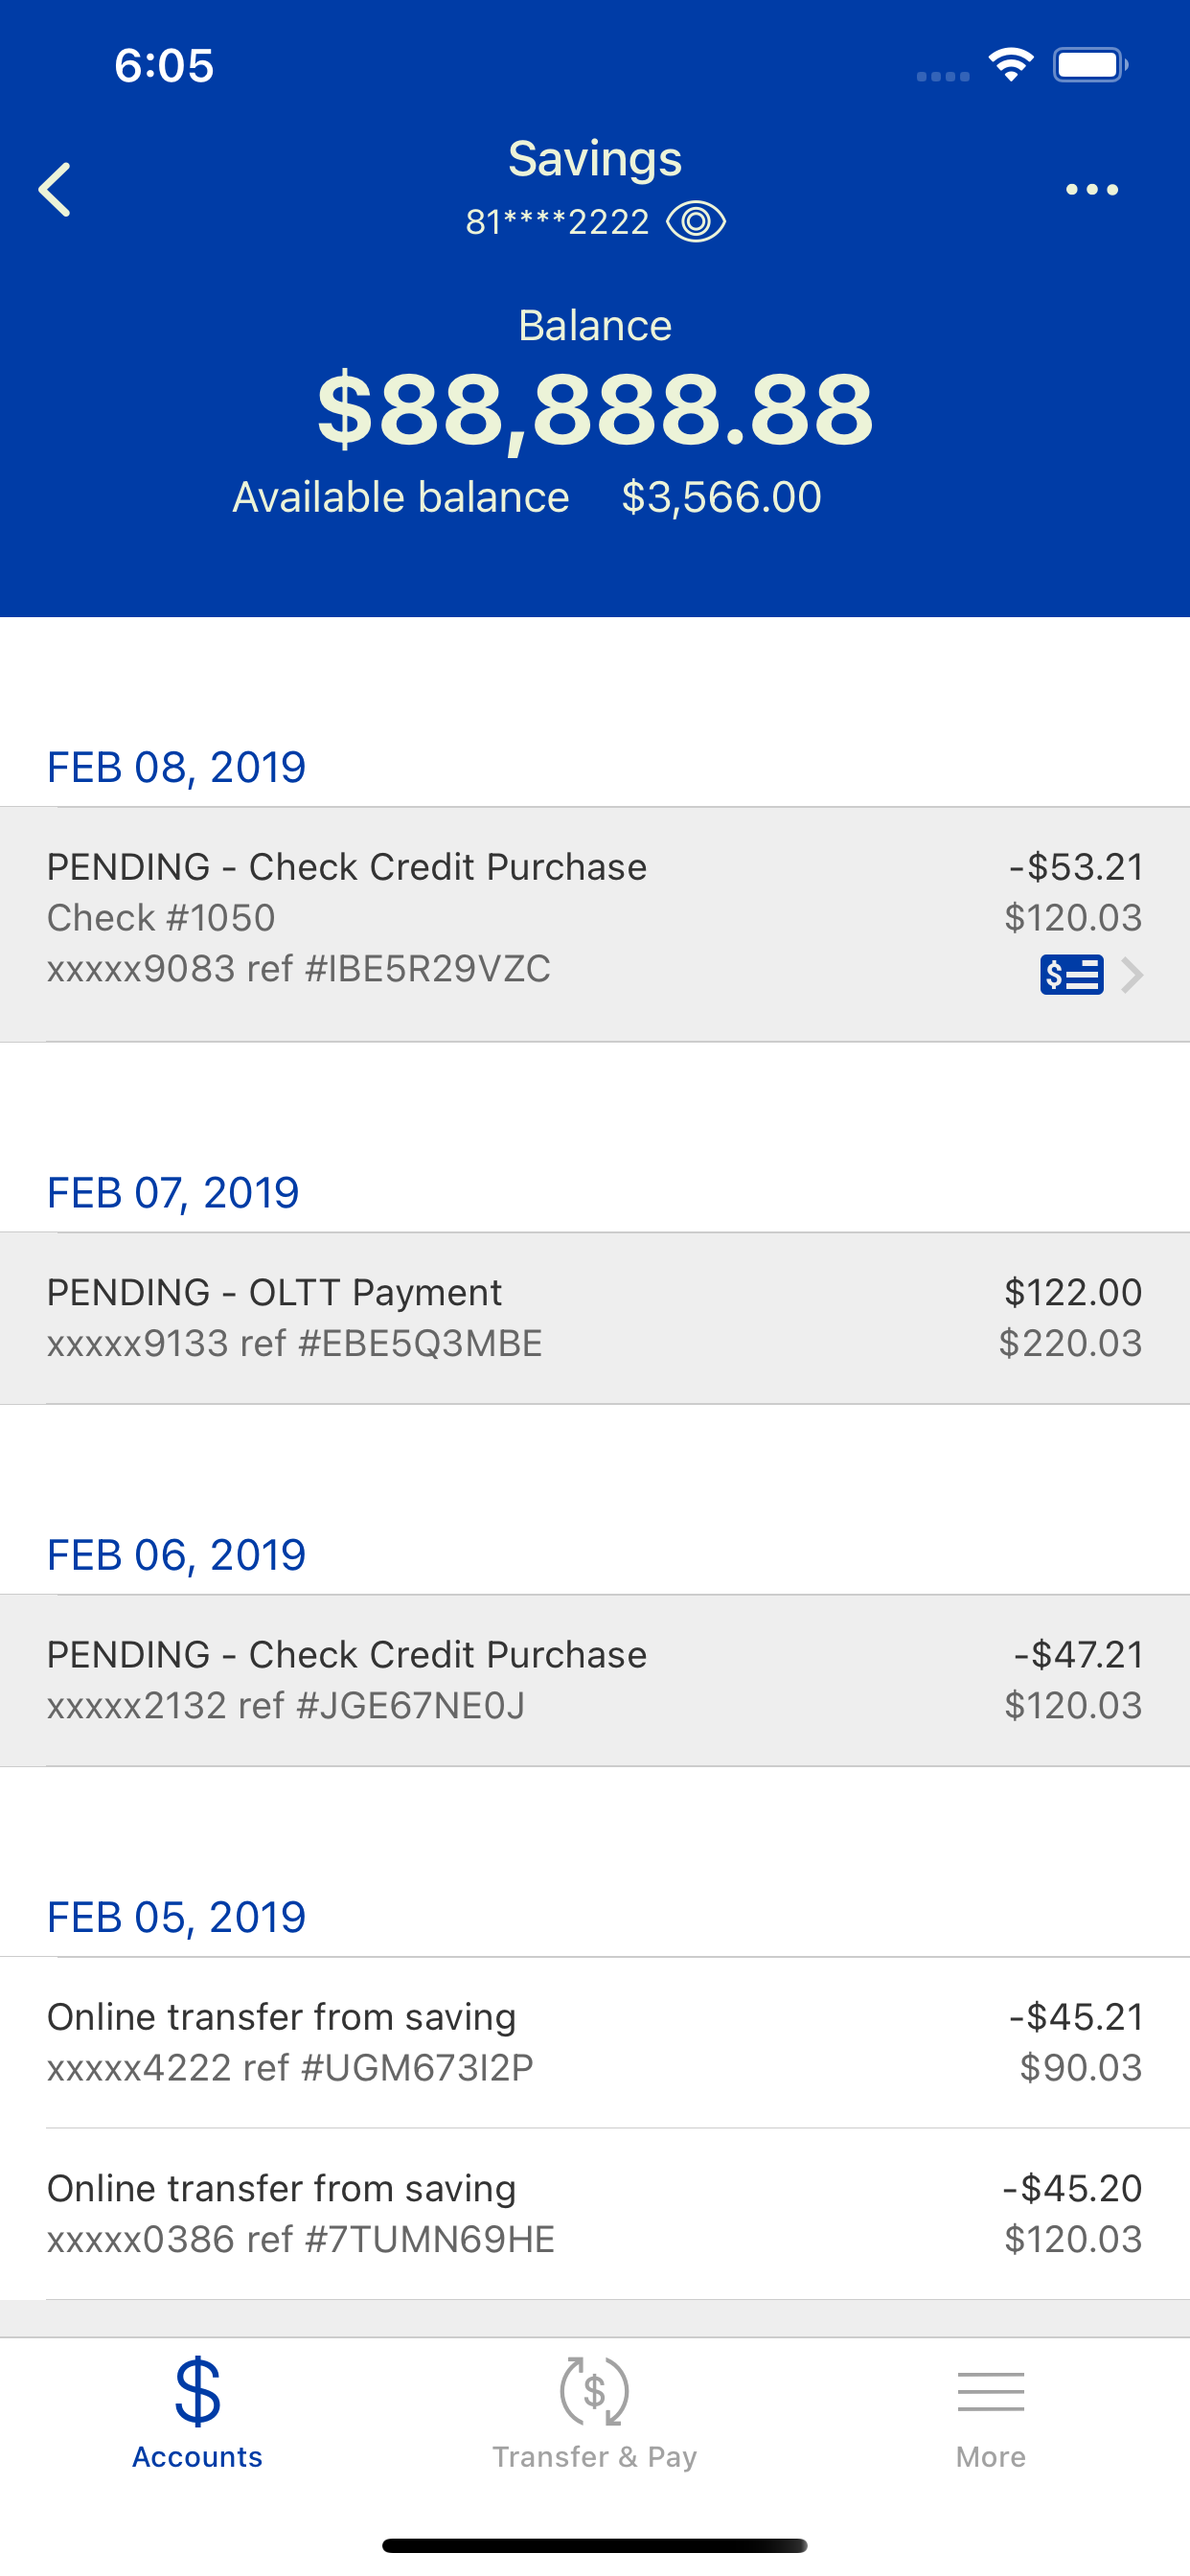The height and width of the screenshot is (2576, 1190).
Task: Open the PENDING OLTT Payment transaction
Action: [x=595, y=1318]
